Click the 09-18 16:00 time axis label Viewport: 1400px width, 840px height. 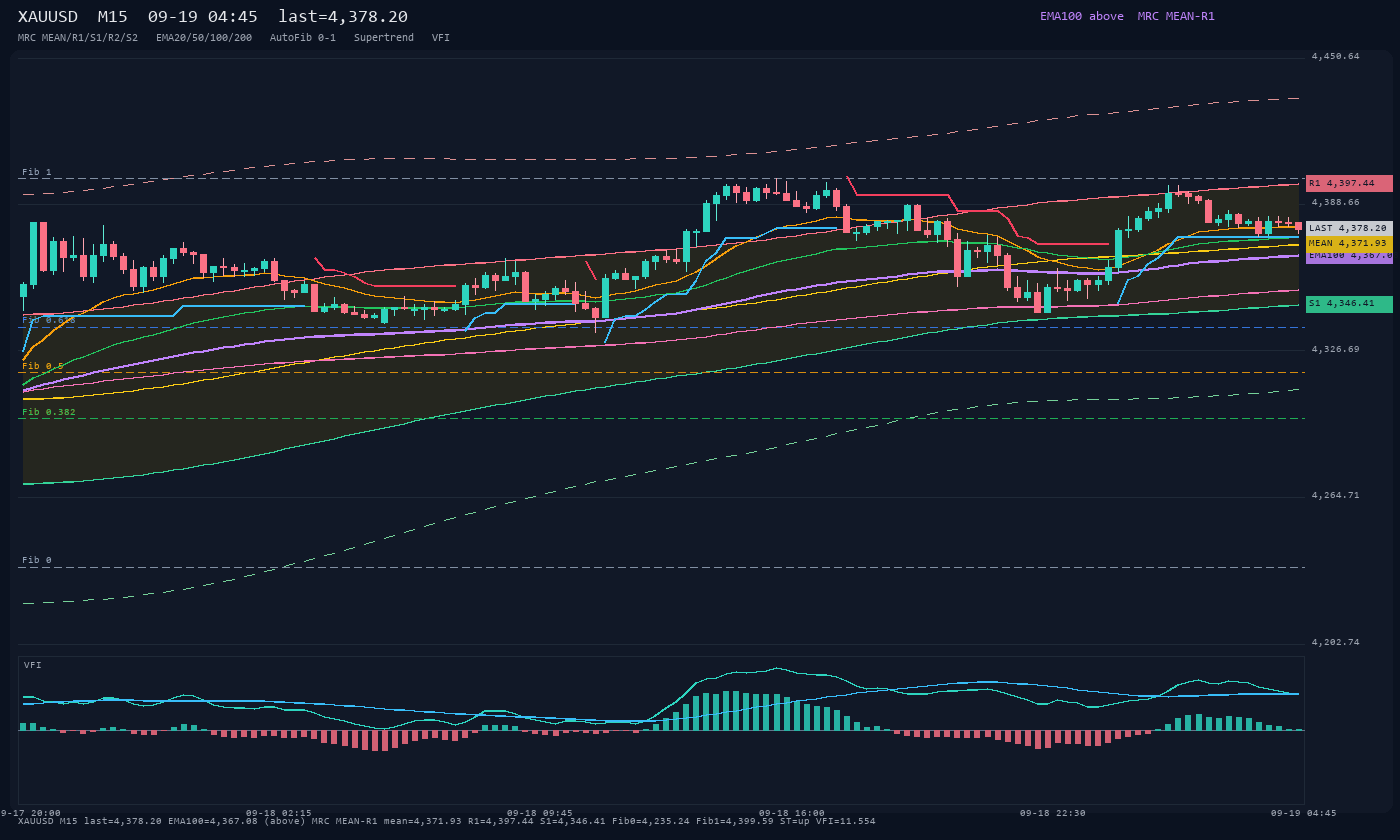(x=792, y=813)
